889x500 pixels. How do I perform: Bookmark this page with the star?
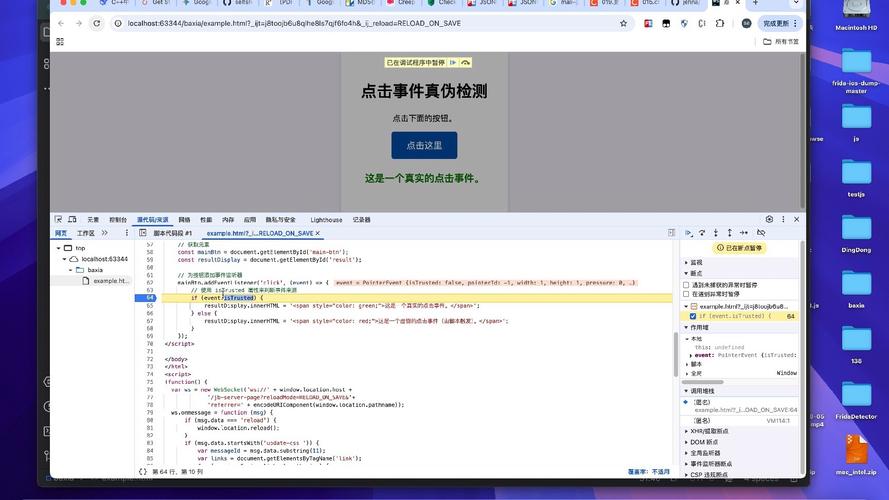(624, 23)
